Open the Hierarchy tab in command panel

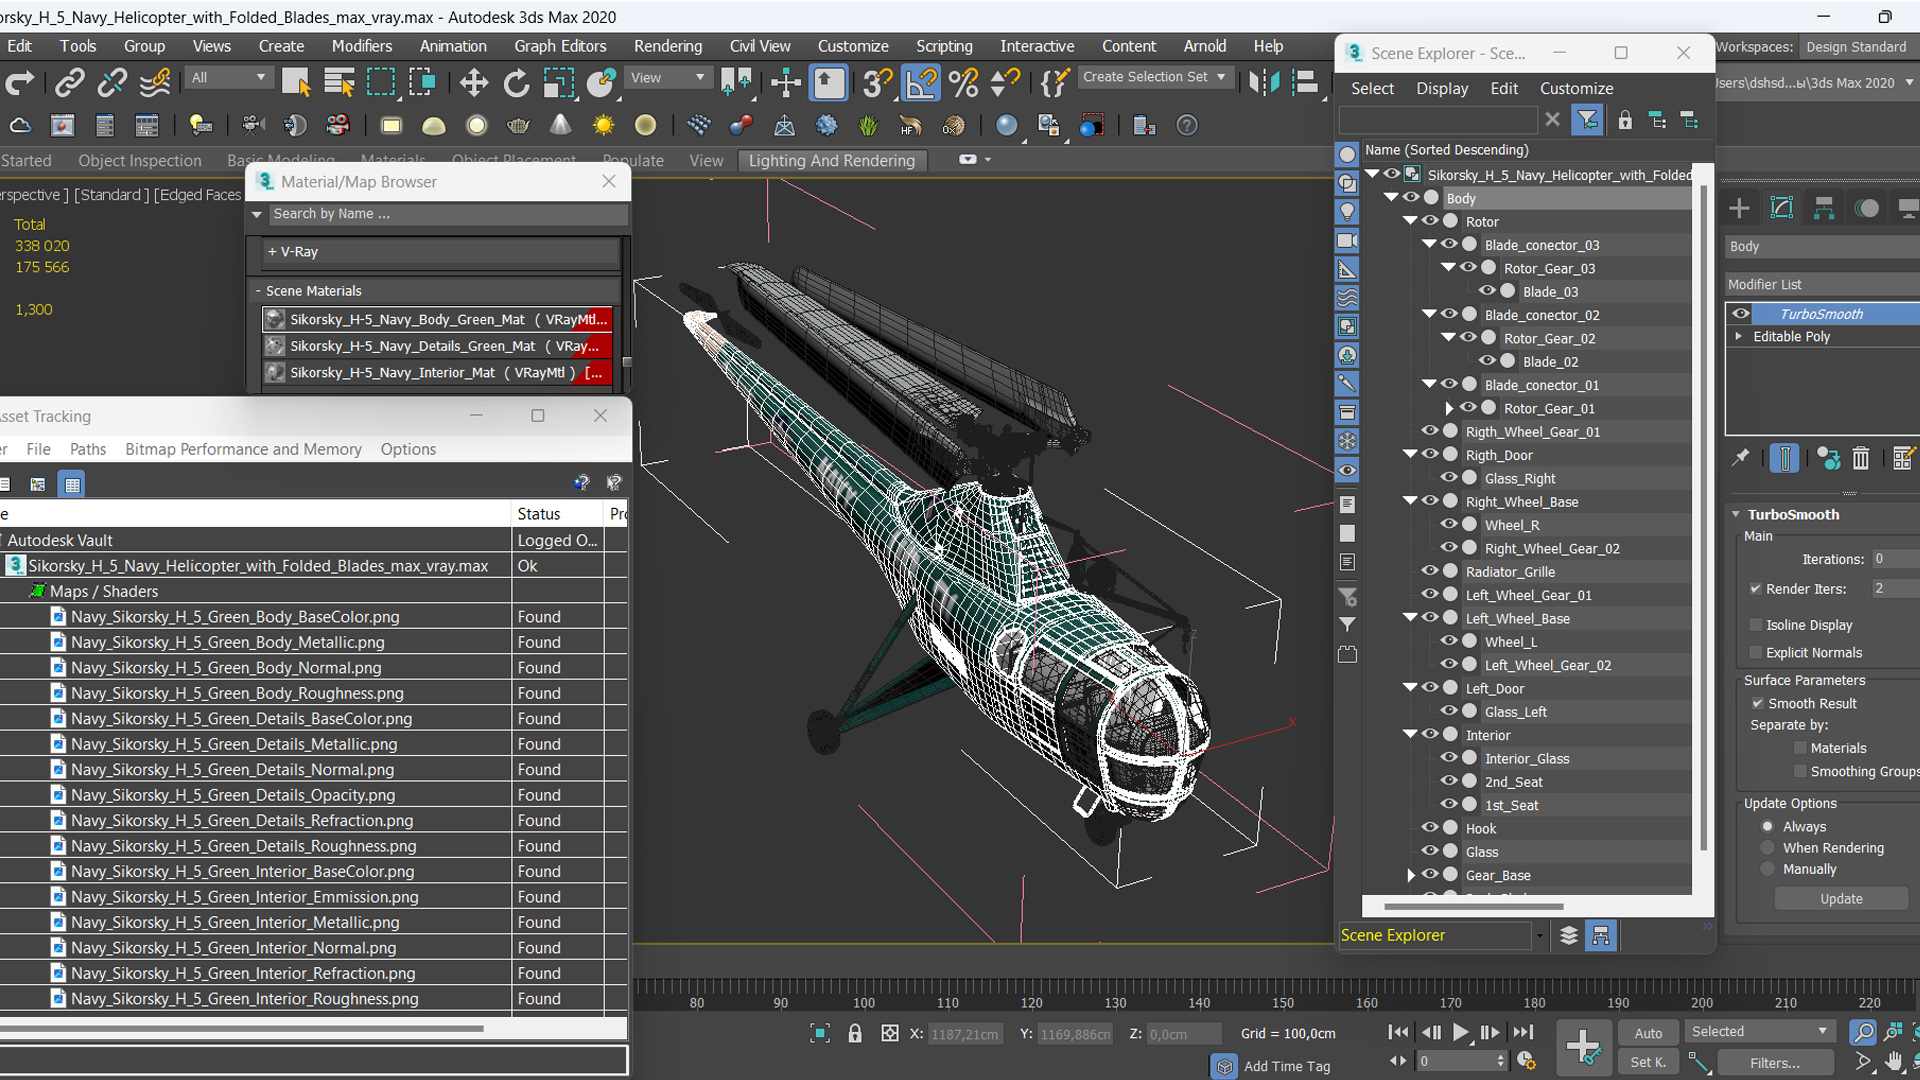pyautogui.click(x=1824, y=208)
